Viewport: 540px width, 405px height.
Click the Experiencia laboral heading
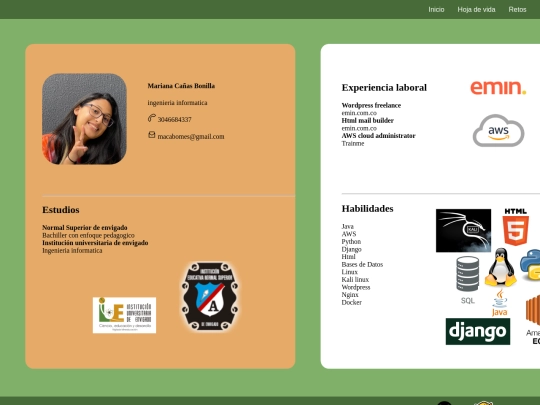click(x=384, y=87)
